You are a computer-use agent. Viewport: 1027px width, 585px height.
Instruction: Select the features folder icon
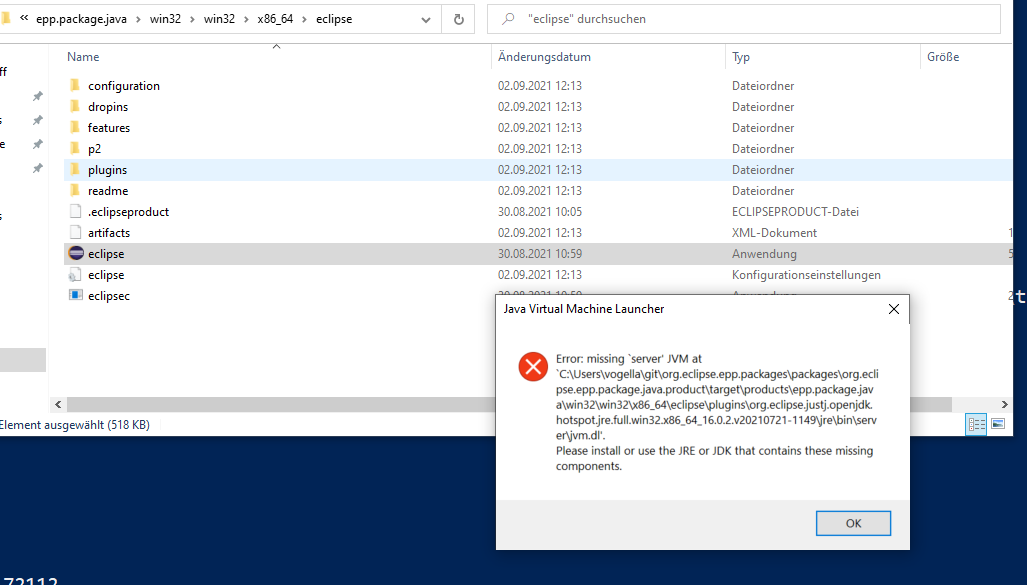coord(75,127)
